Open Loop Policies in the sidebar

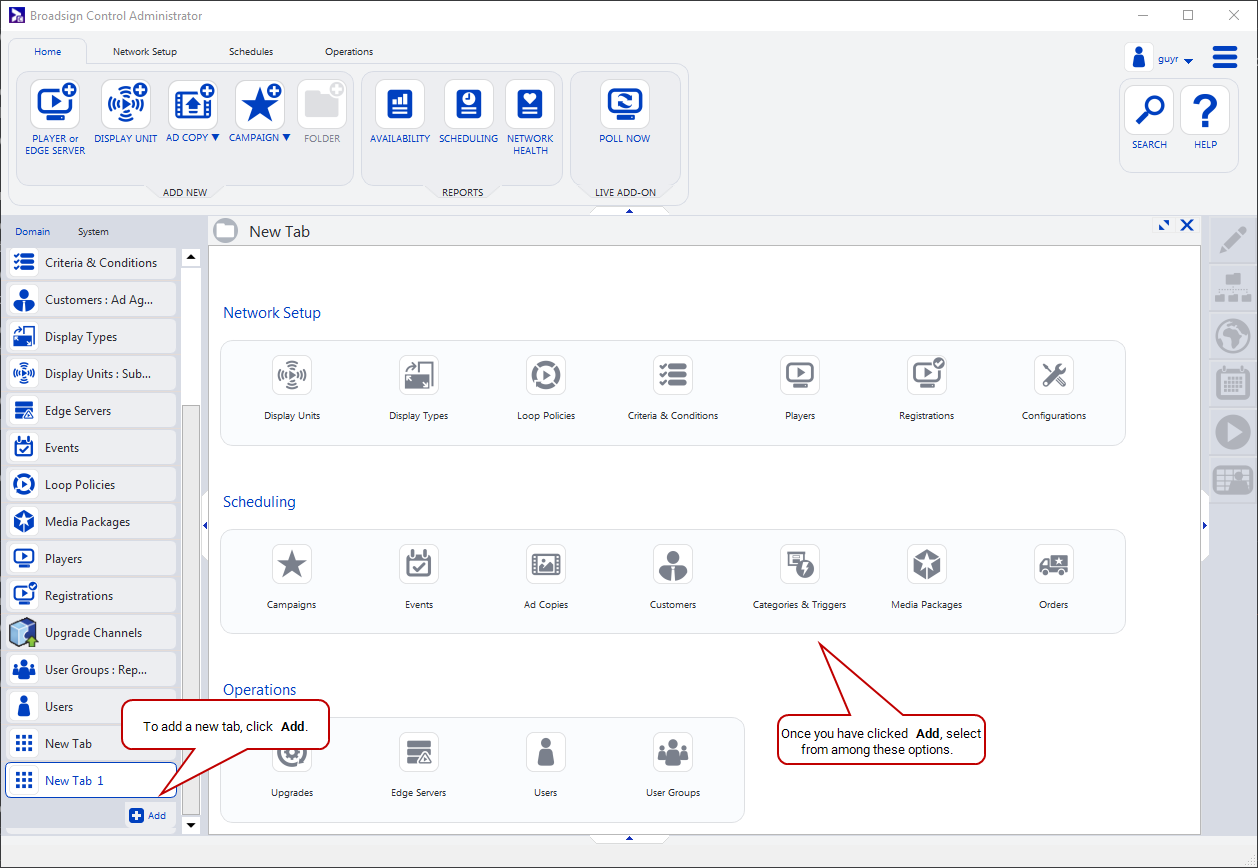(91, 485)
